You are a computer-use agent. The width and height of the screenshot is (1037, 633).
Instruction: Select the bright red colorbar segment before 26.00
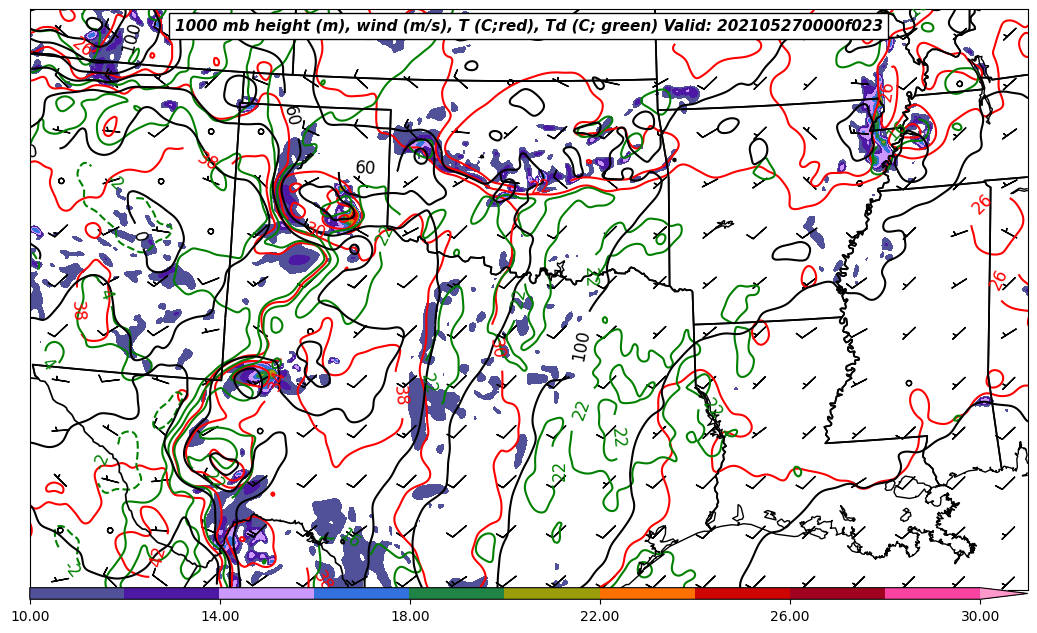pos(742,593)
